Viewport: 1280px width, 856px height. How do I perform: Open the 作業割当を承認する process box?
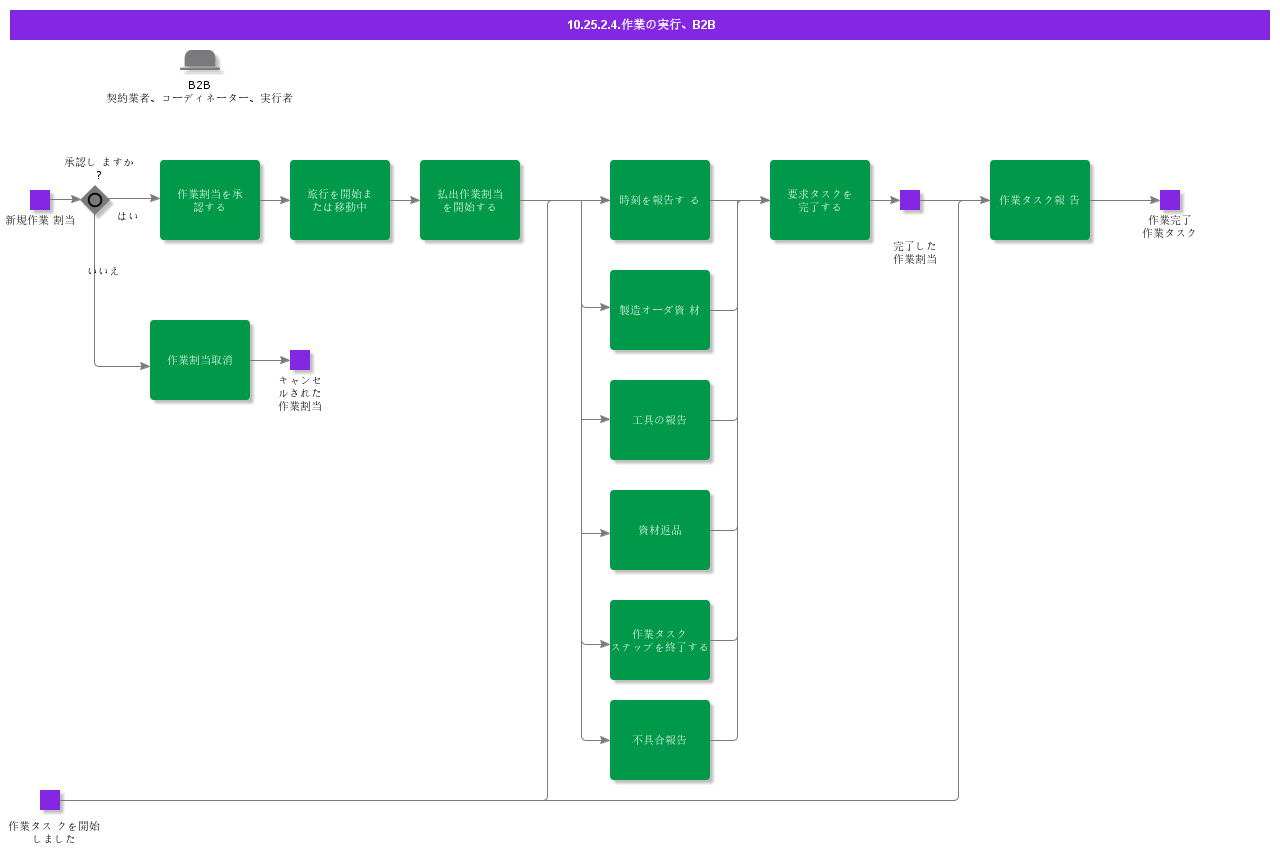(210, 200)
